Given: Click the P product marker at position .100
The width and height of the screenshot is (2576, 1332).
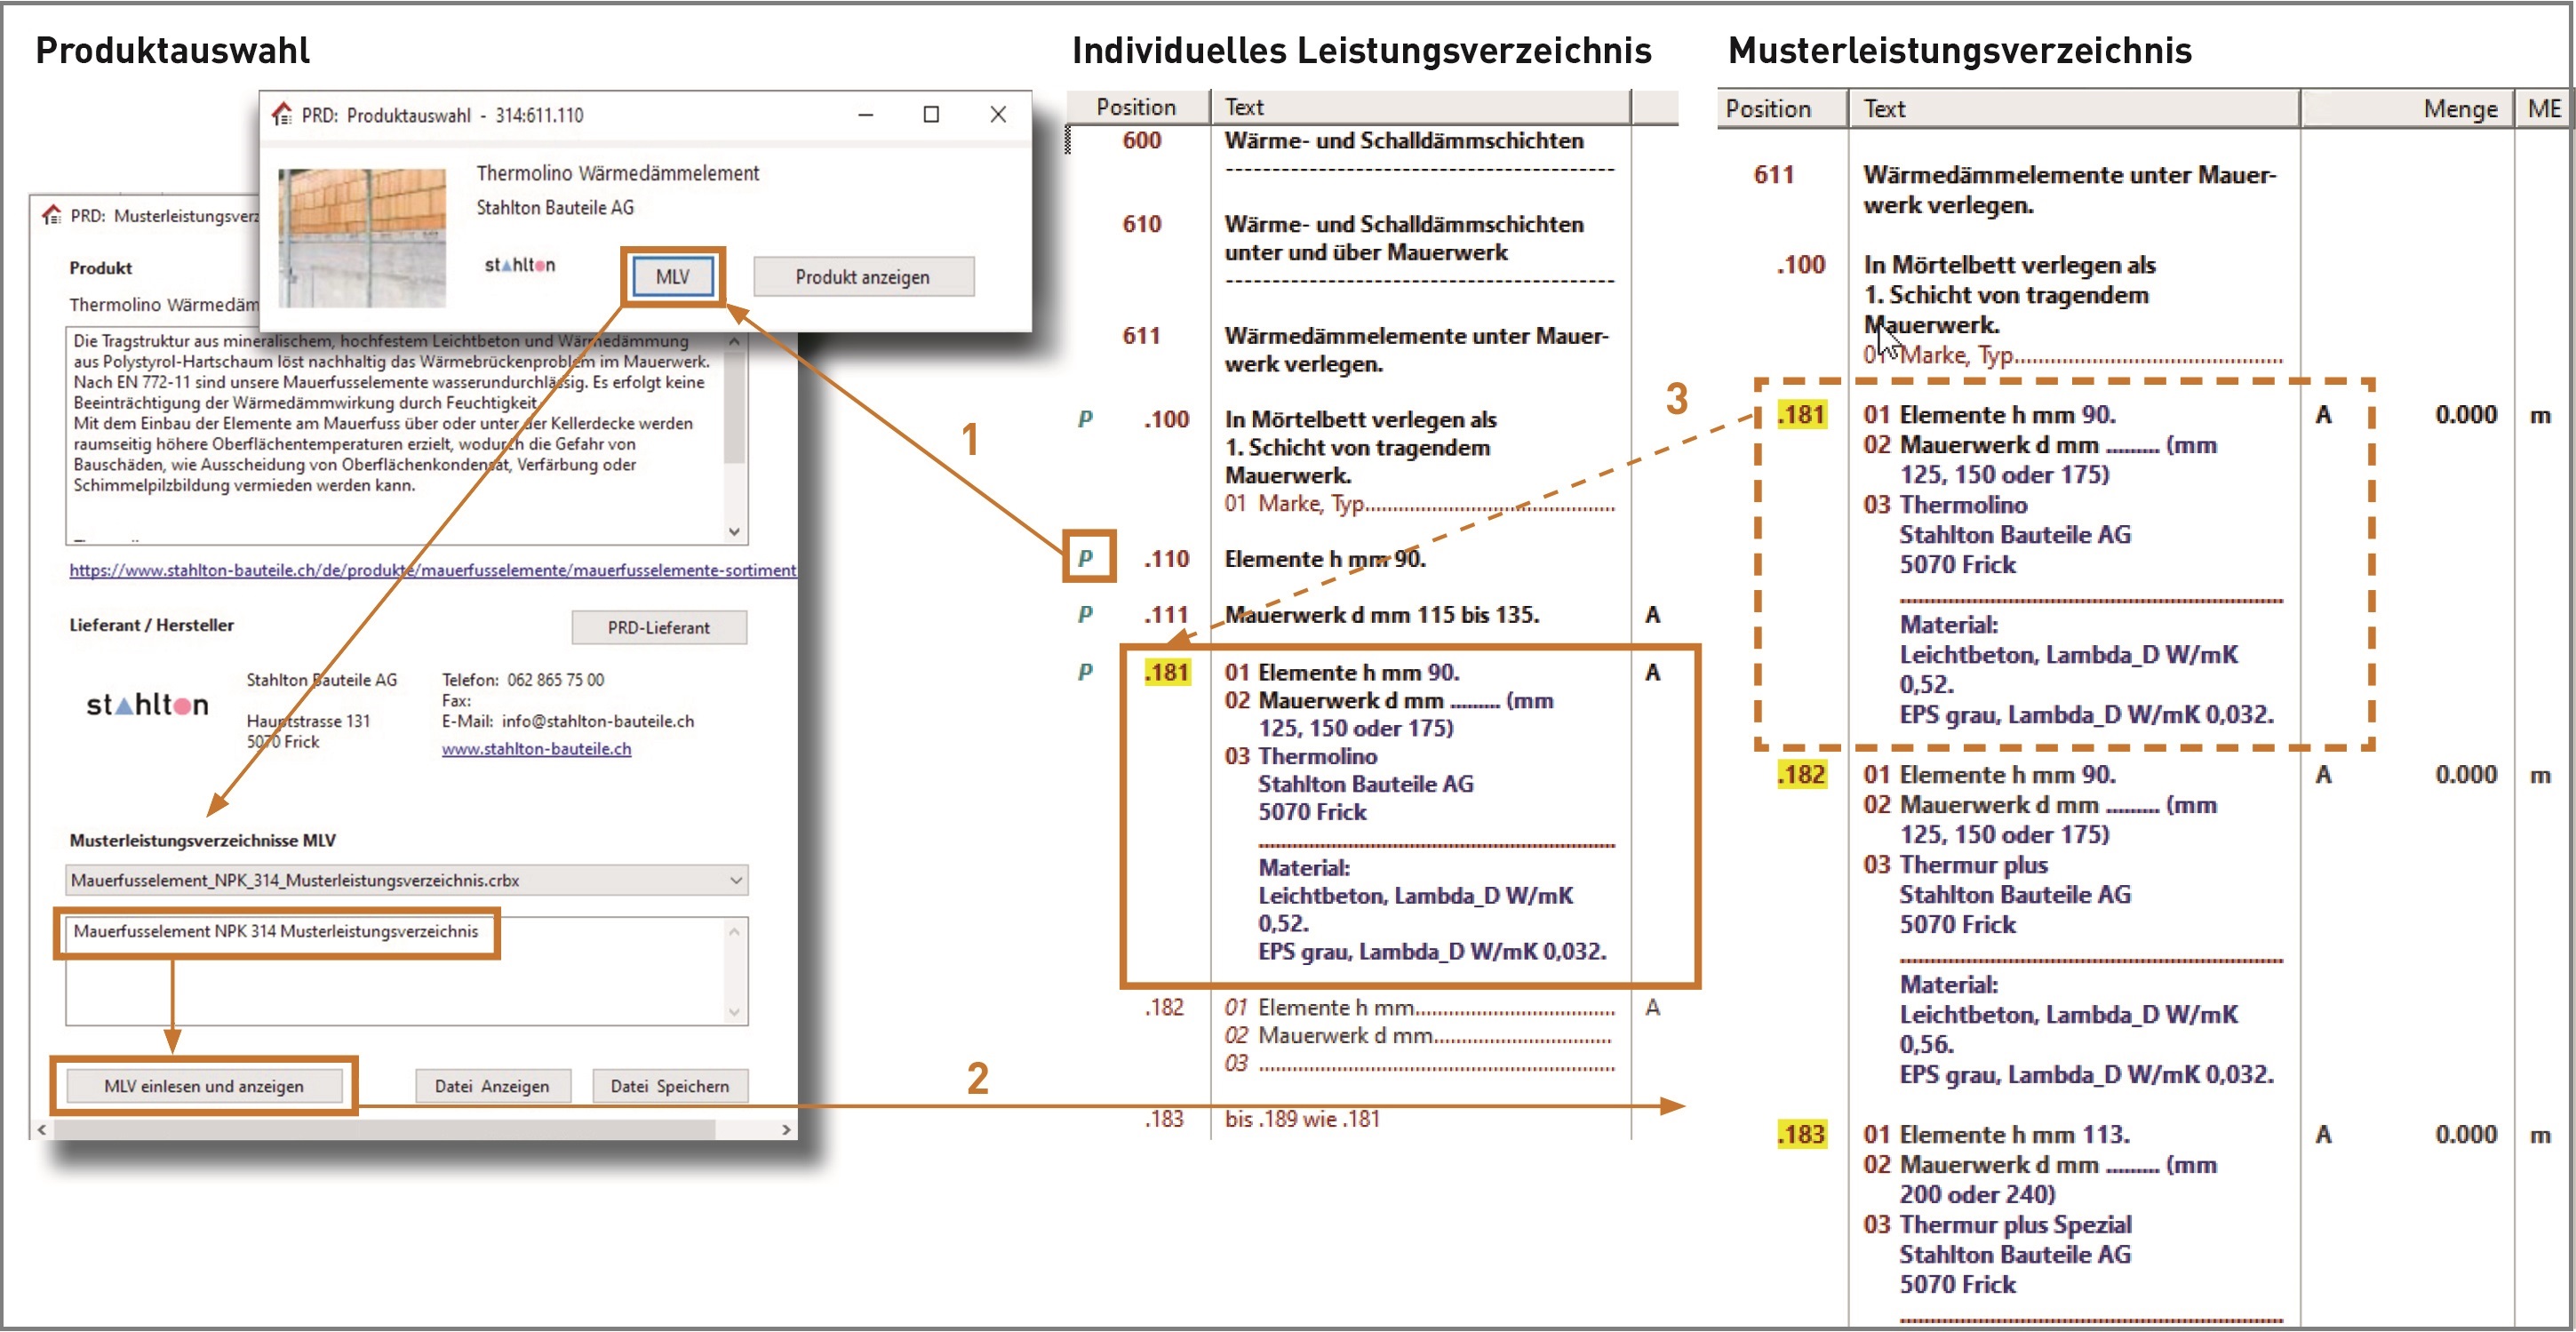Looking at the screenshot, I should click(1086, 419).
